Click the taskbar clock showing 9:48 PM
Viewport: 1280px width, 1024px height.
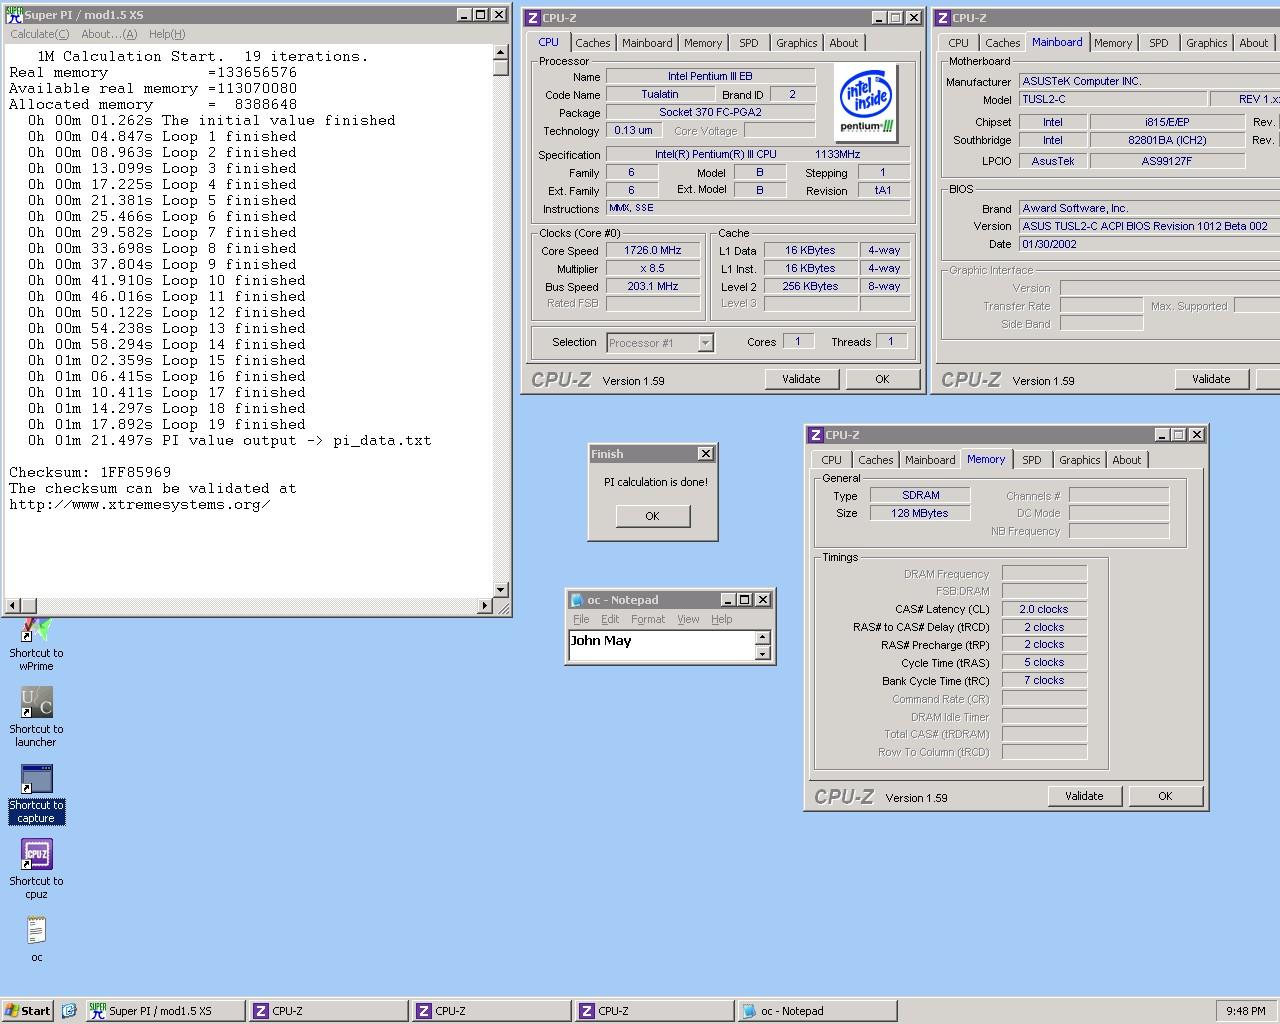pyautogui.click(x=1245, y=1011)
